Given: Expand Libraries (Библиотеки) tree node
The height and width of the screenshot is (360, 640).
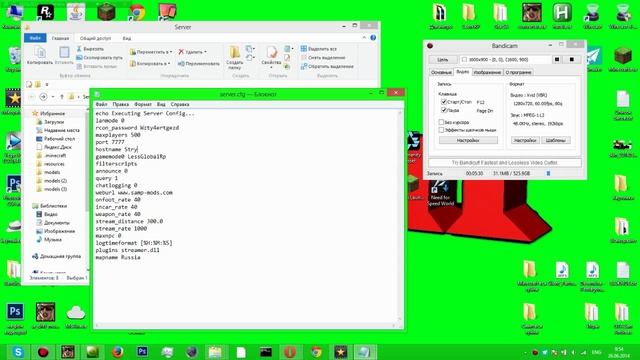Looking at the screenshot, I should coord(50,206).
